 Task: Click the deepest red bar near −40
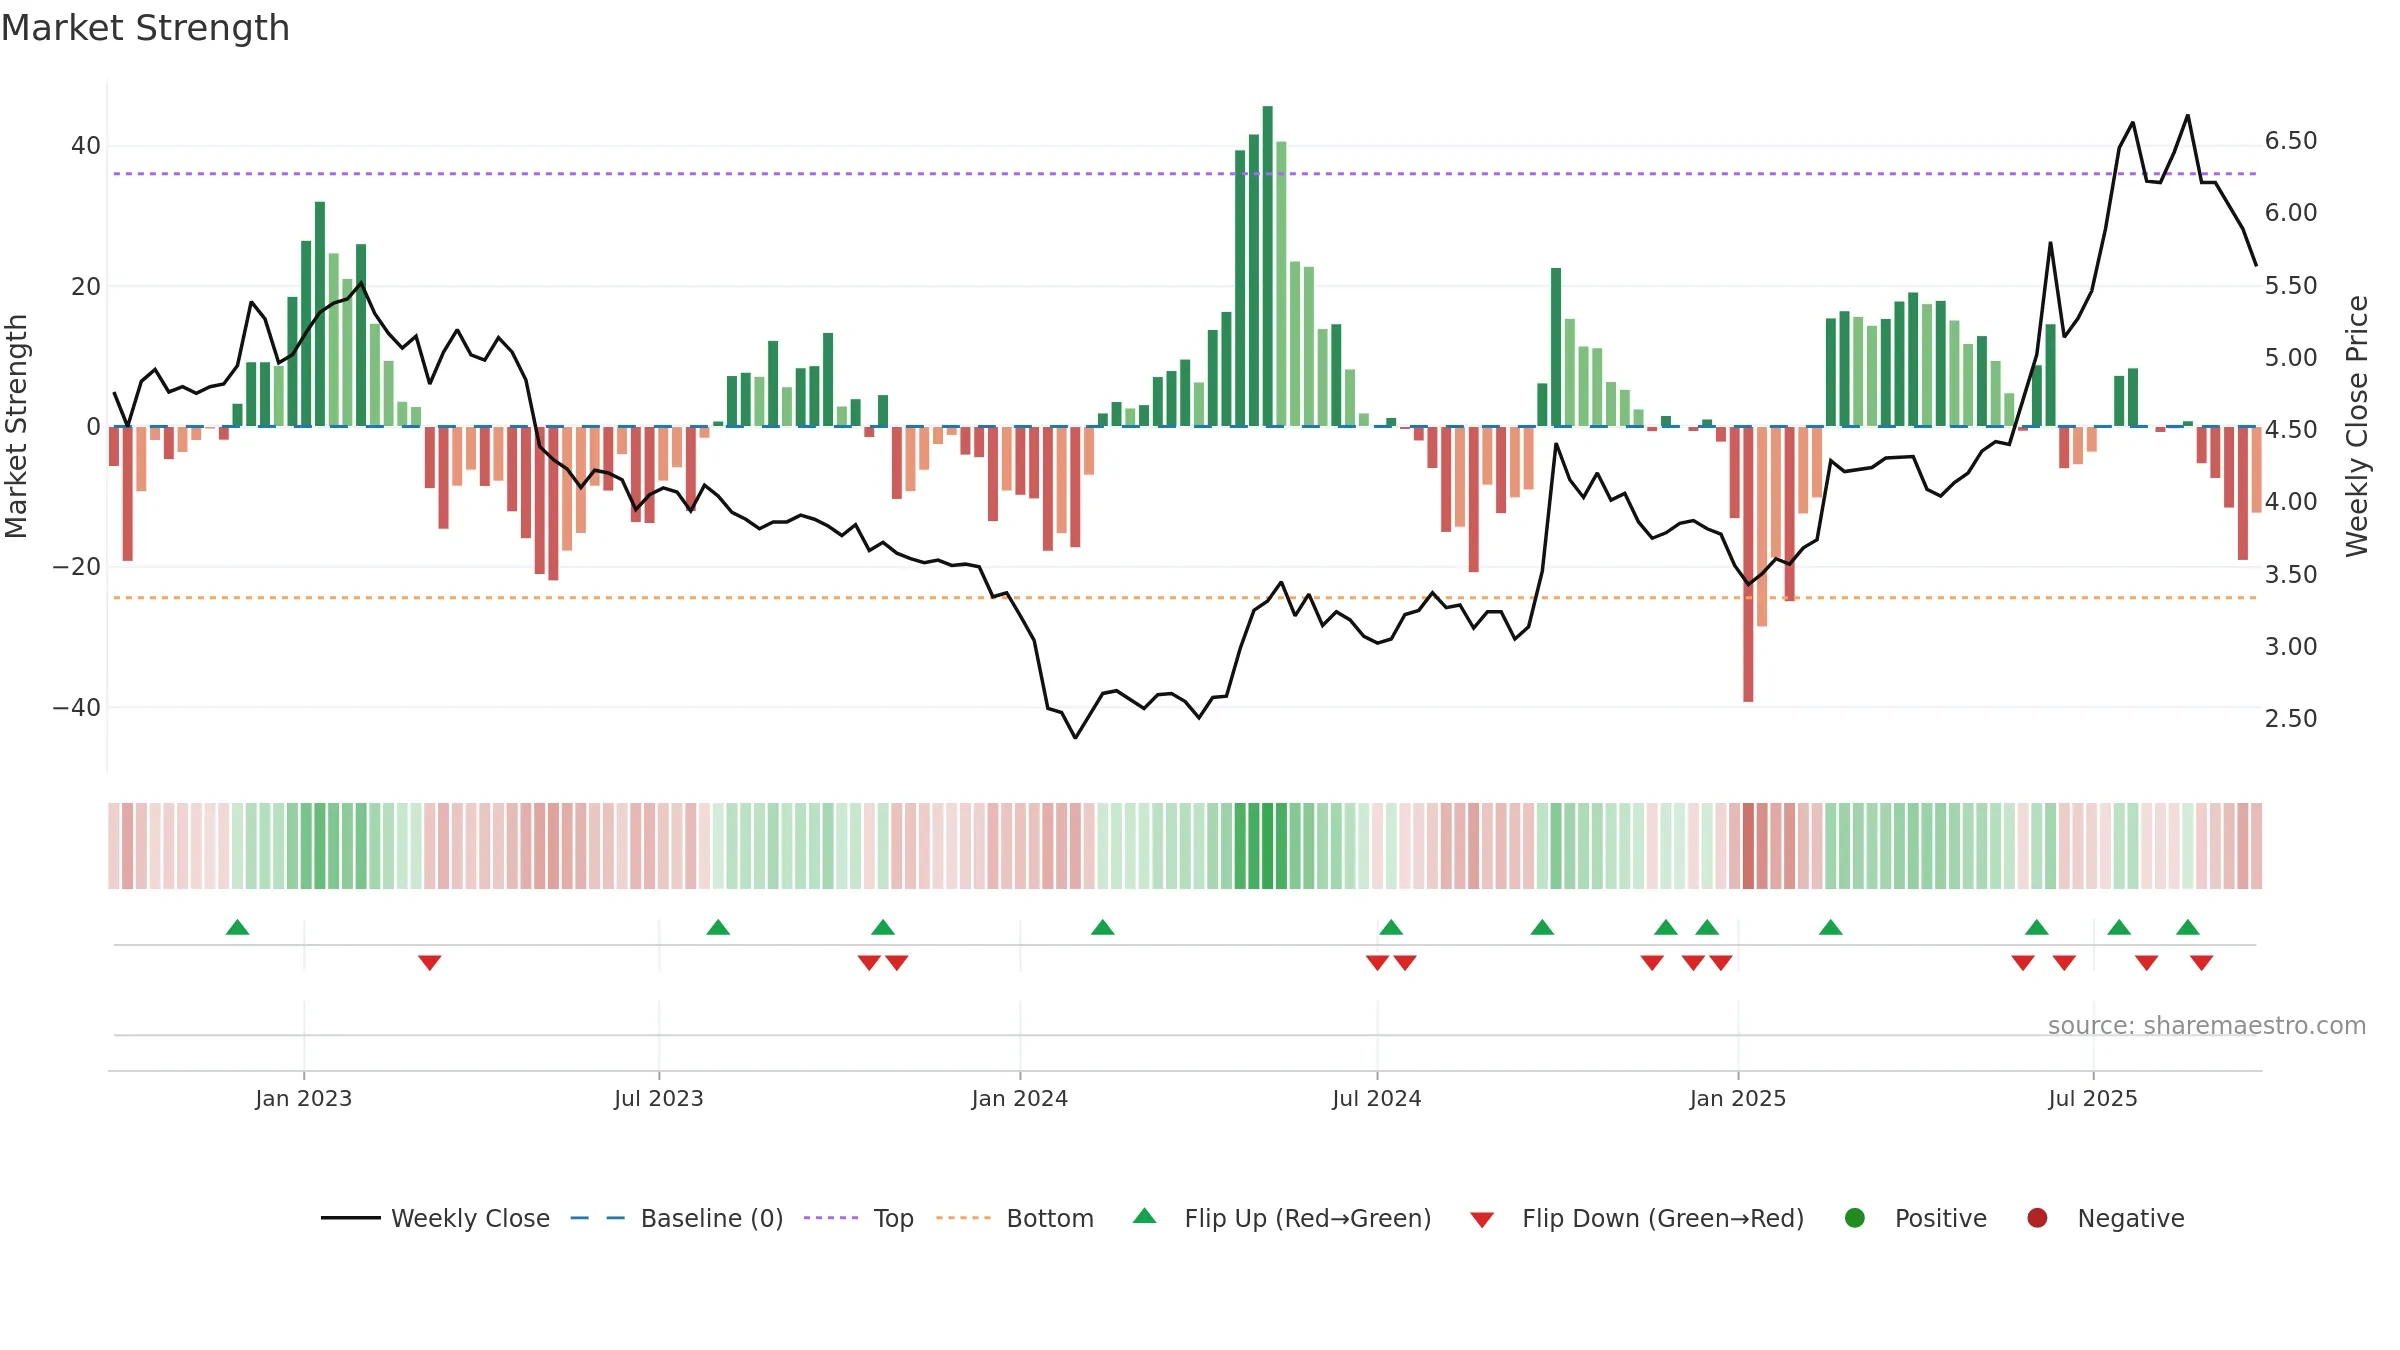(x=1748, y=564)
